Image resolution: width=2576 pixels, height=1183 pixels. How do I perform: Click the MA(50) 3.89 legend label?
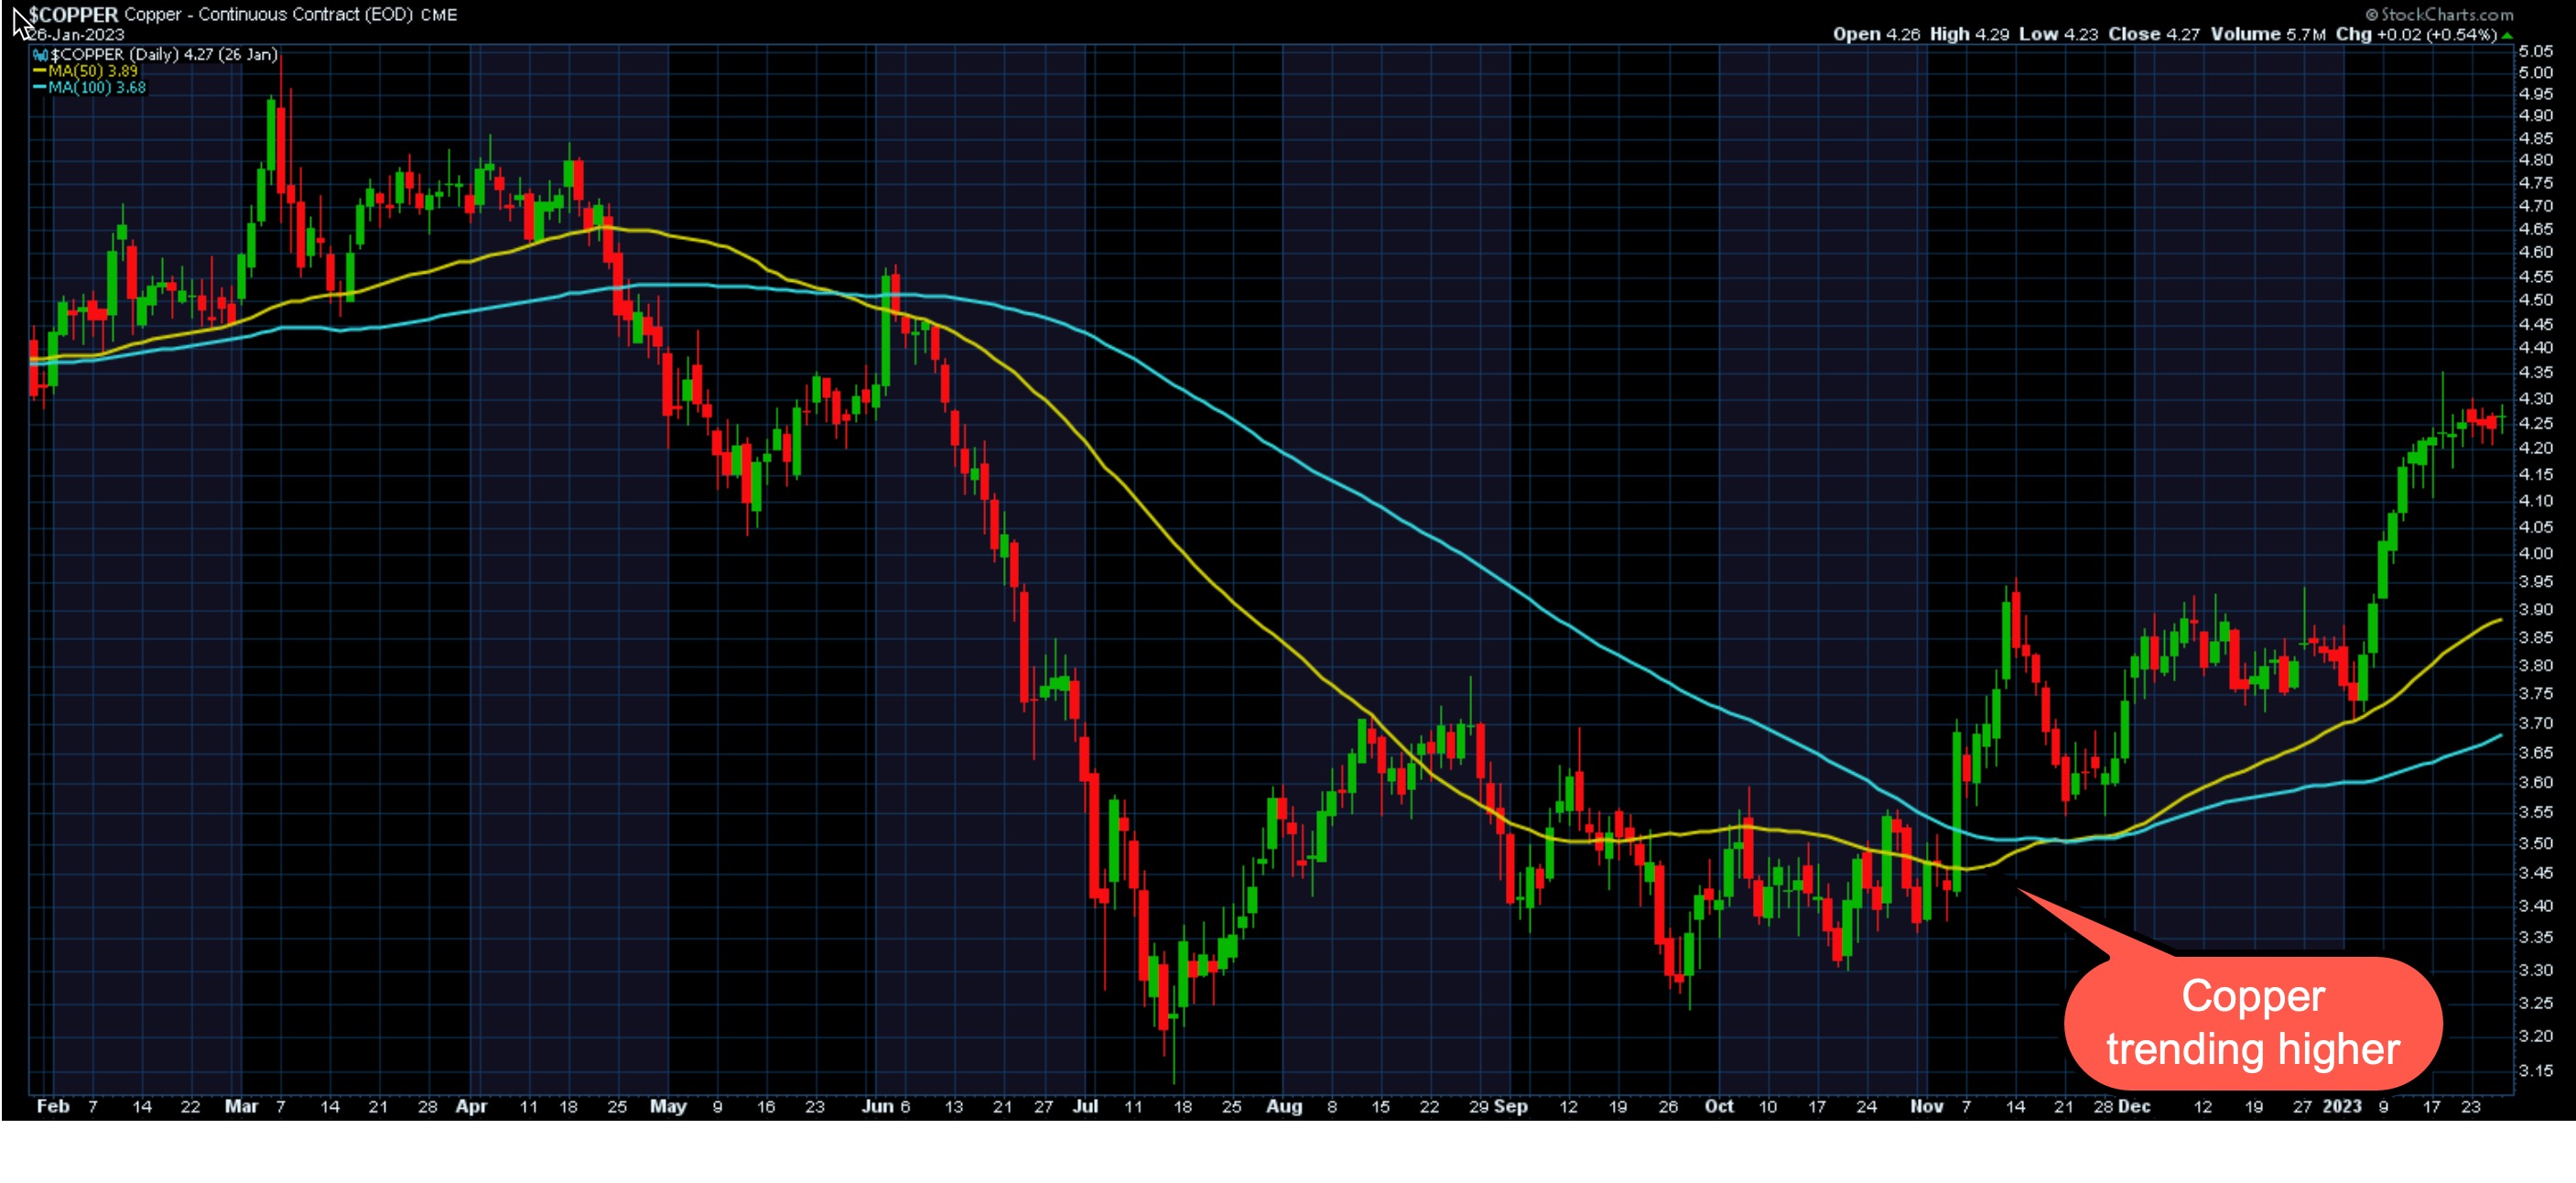tap(93, 71)
